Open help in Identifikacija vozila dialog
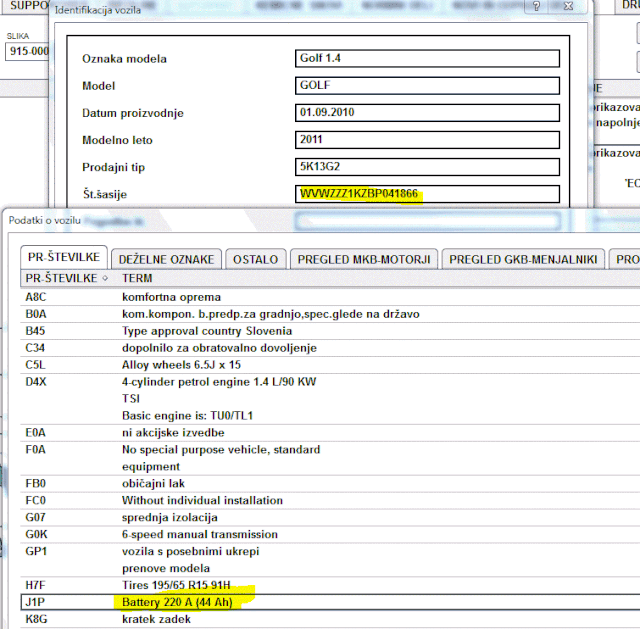 537,6
